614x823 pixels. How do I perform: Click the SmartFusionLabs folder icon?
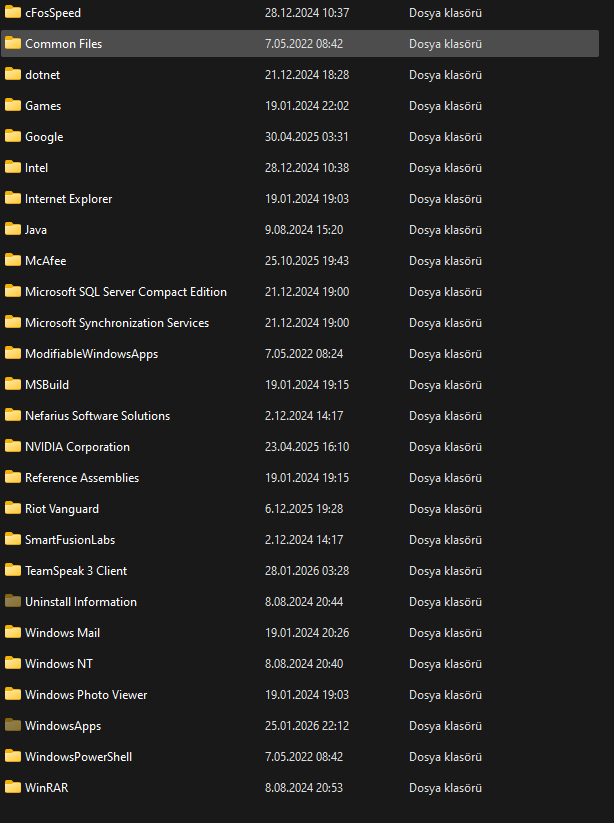point(13,539)
